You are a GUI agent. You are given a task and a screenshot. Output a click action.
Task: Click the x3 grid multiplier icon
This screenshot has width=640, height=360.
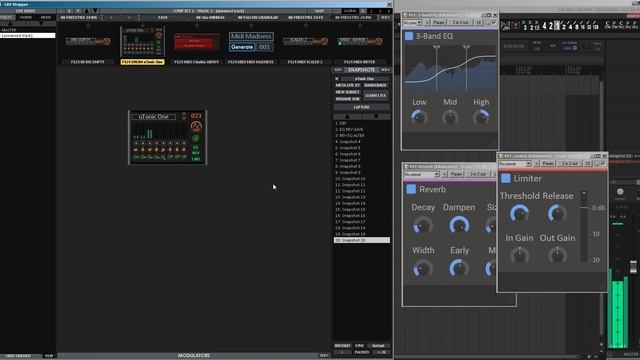coord(525,26)
